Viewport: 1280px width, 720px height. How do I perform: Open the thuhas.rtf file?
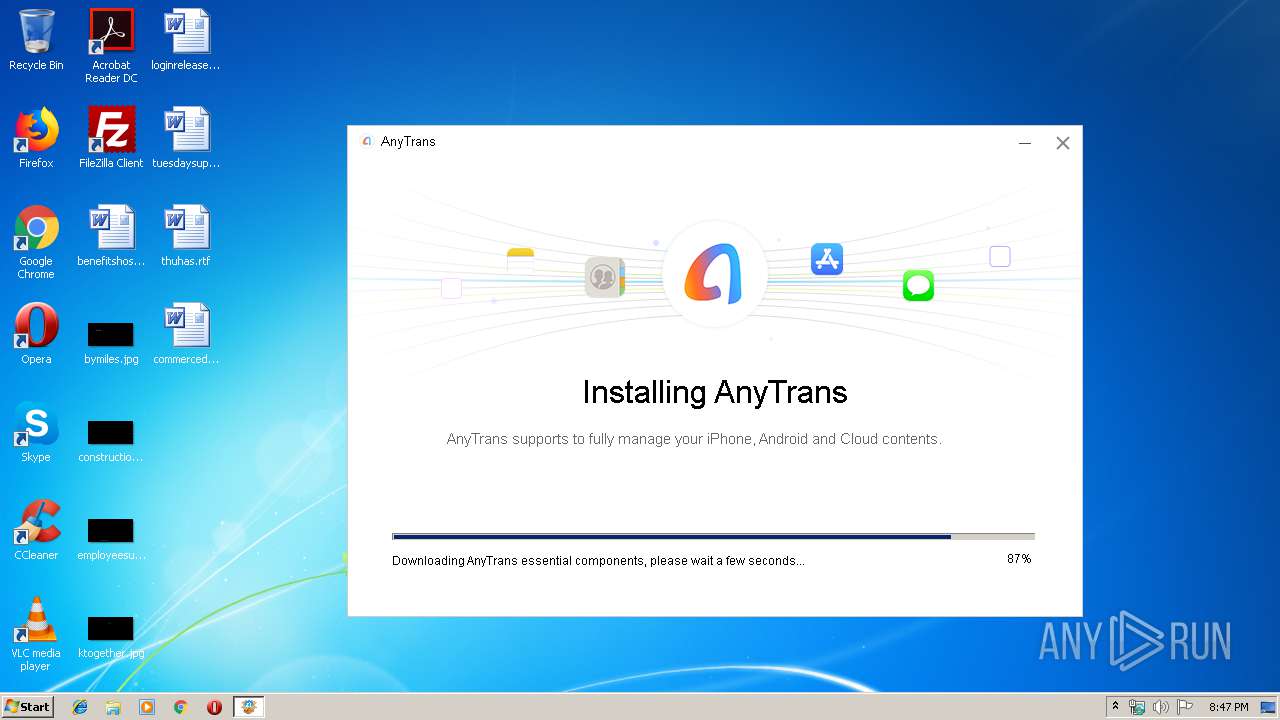point(186,236)
